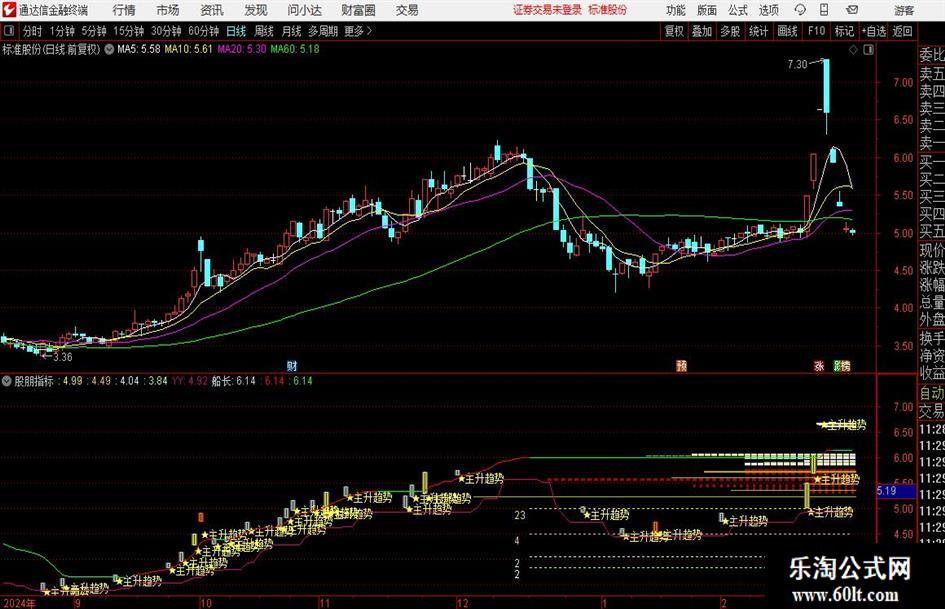Click the 3.36 low price label
945x609 pixels.
[63, 357]
